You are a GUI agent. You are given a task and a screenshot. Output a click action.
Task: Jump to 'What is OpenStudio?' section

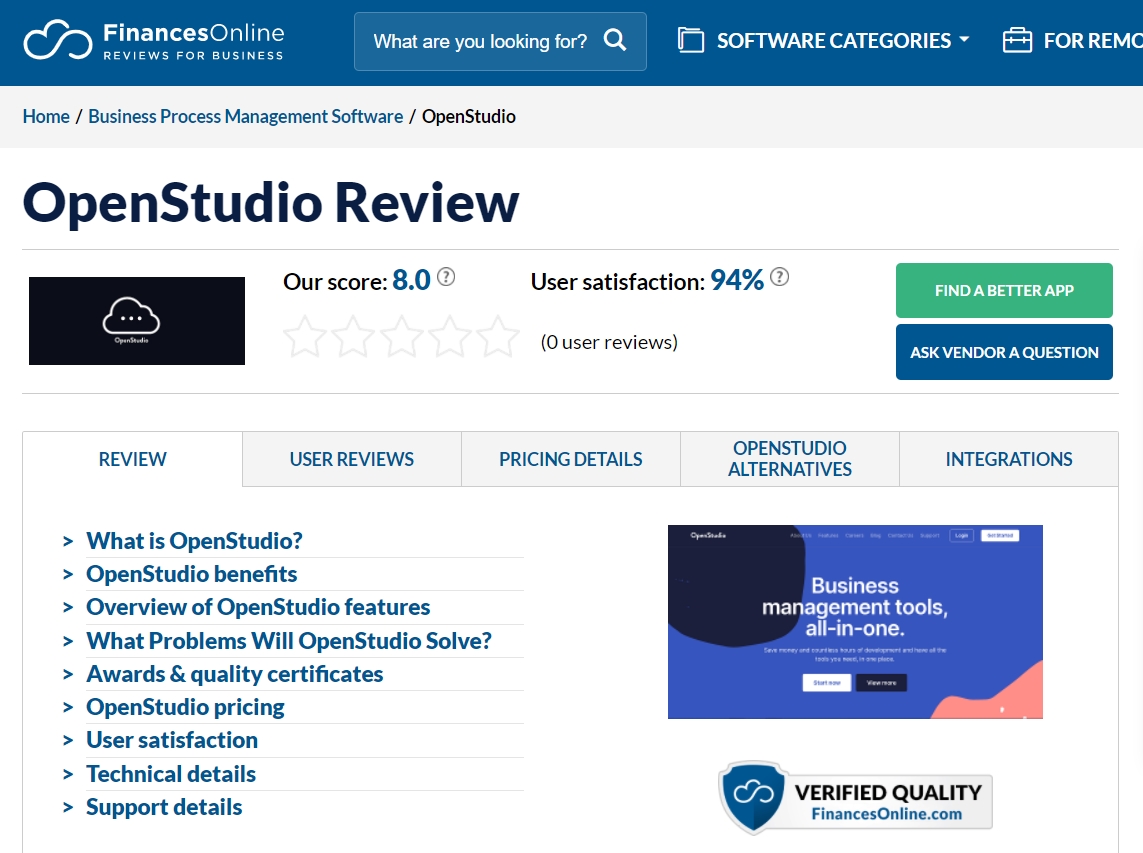click(194, 541)
